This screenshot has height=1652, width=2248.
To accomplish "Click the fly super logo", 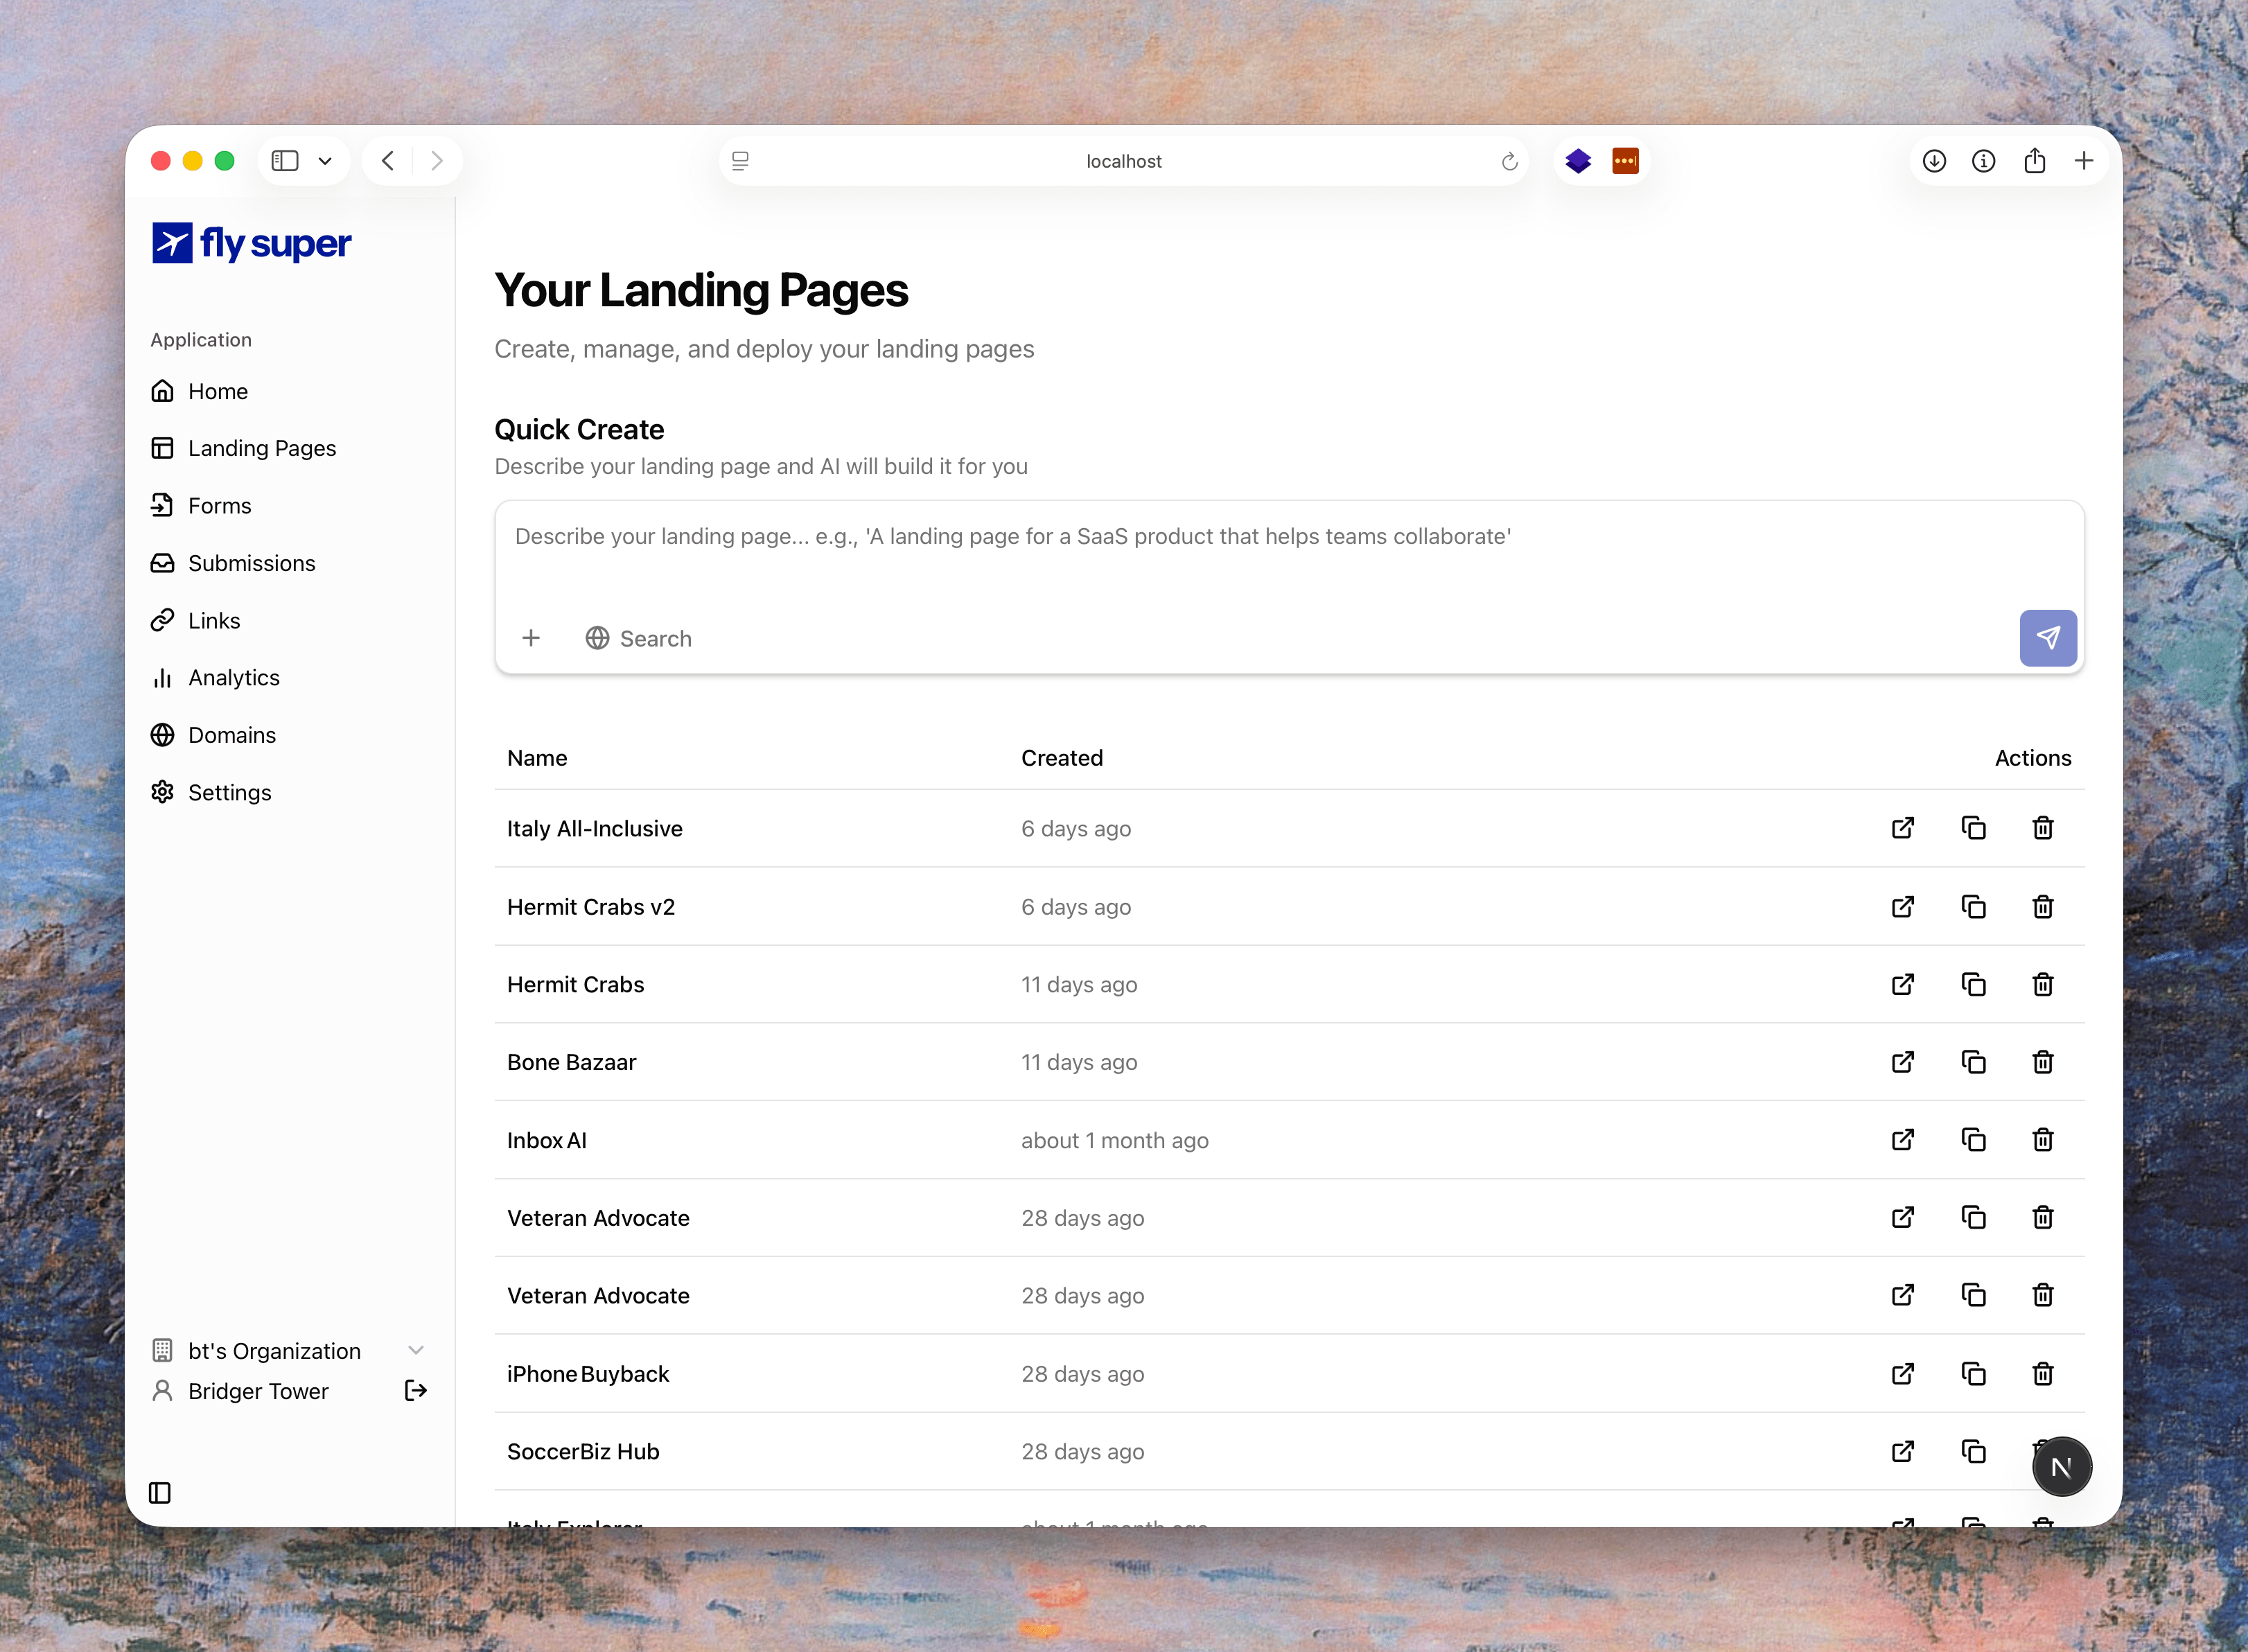I will click(x=251, y=243).
